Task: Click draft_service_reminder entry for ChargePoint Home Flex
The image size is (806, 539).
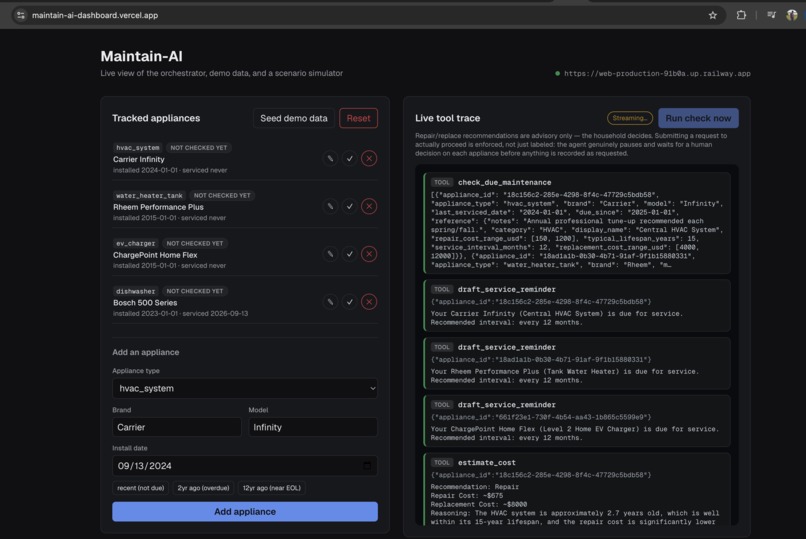Action: click(x=577, y=421)
